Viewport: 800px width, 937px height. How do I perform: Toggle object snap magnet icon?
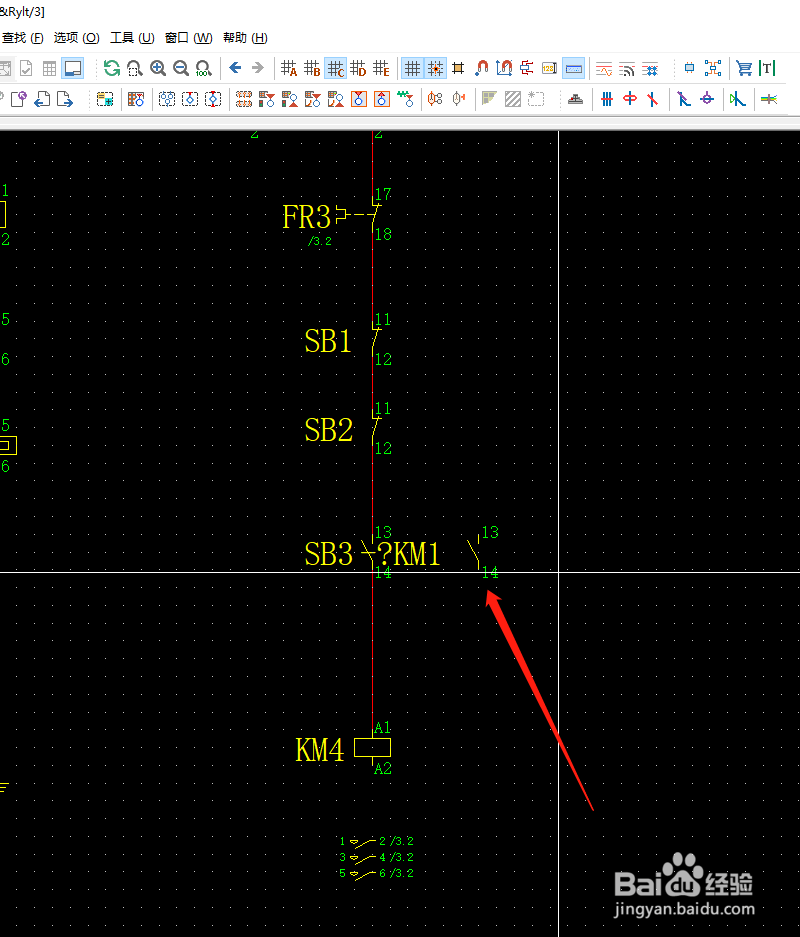[x=481, y=68]
